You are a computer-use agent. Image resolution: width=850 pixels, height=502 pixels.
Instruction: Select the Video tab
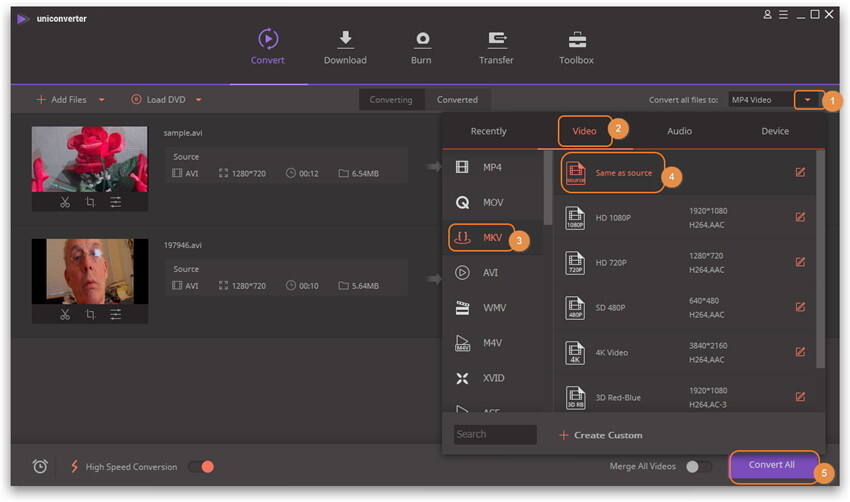pyautogui.click(x=584, y=131)
